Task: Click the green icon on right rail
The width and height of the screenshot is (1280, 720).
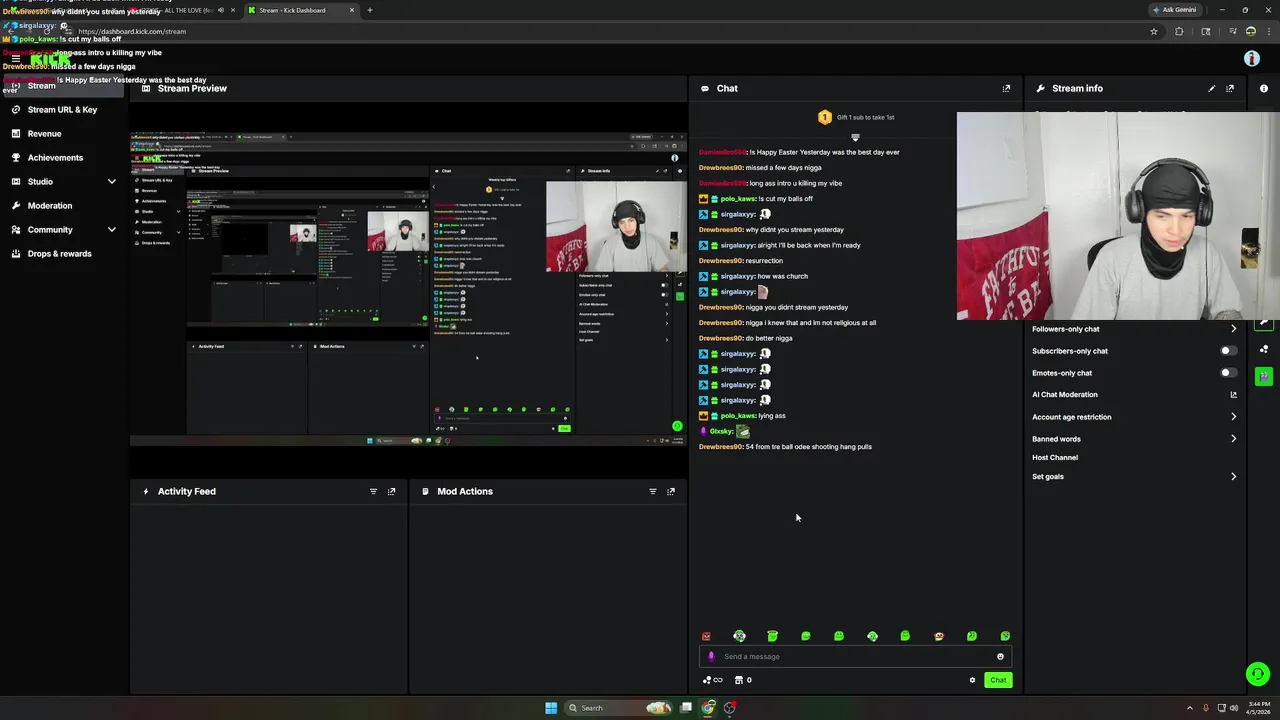Action: click(1264, 376)
